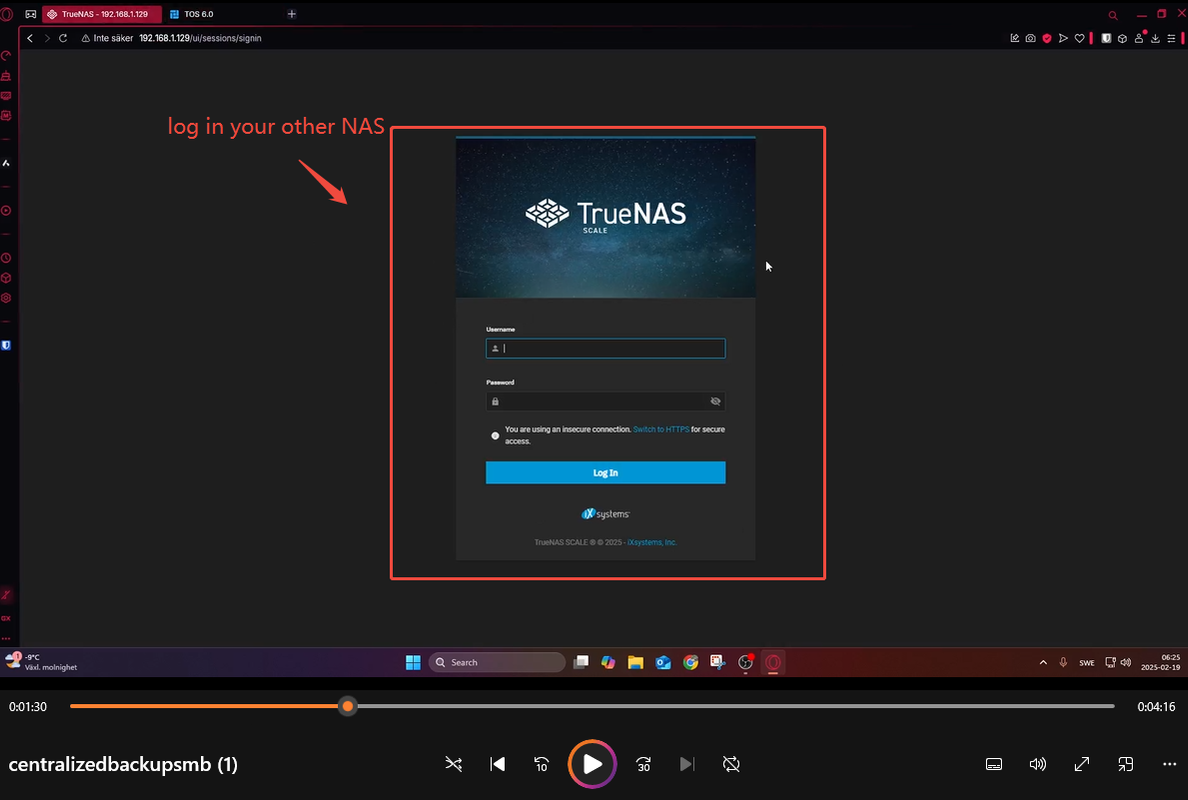The width and height of the screenshot is (1188, 800).
Task: Take a snapshot with the camera icon
Action: (1030, 38)
